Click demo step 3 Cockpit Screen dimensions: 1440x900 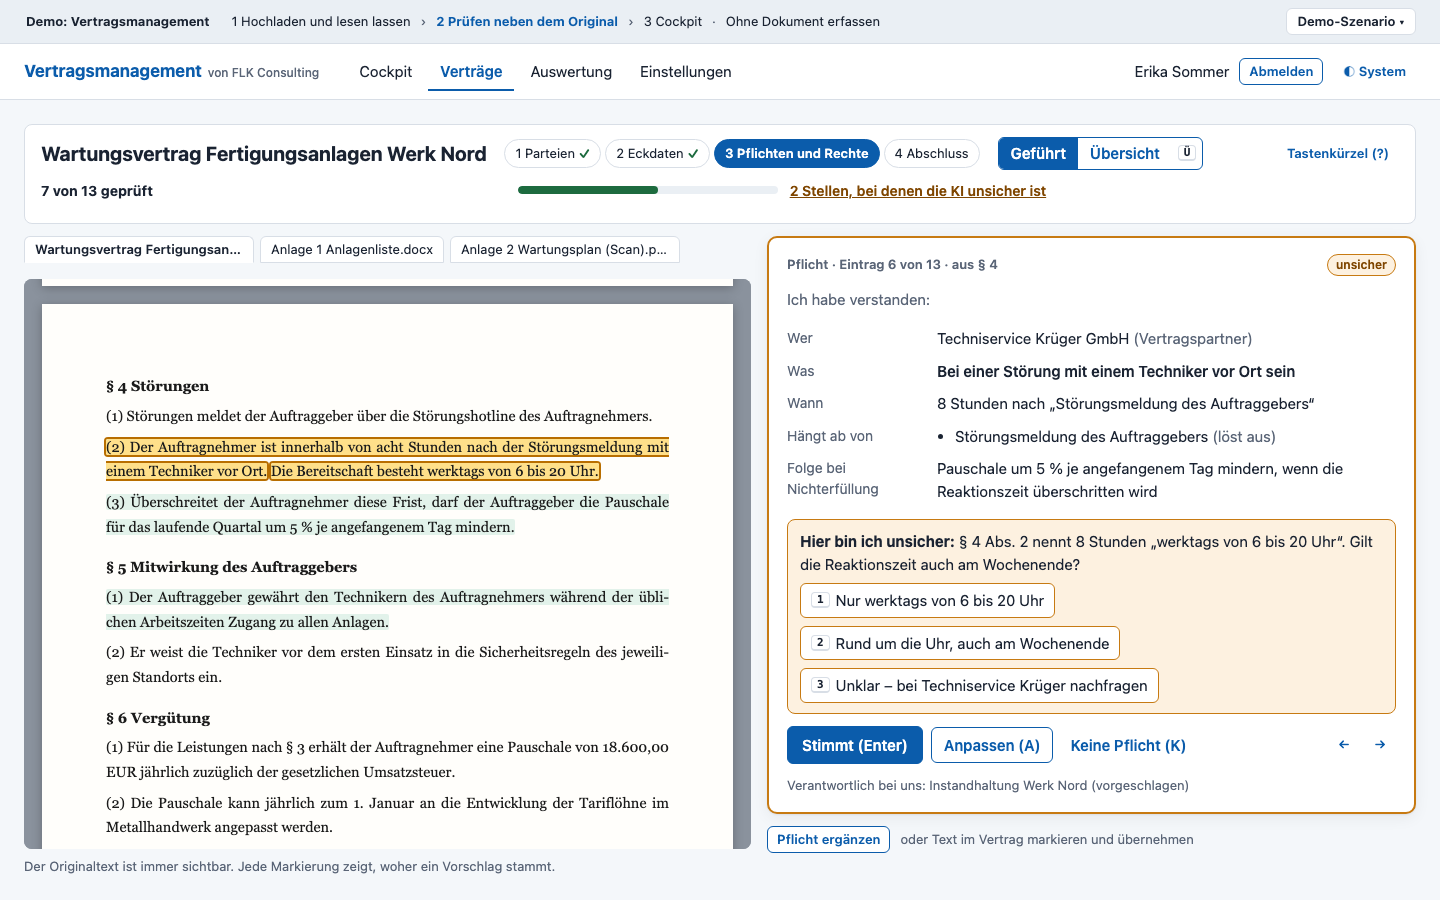673,21
